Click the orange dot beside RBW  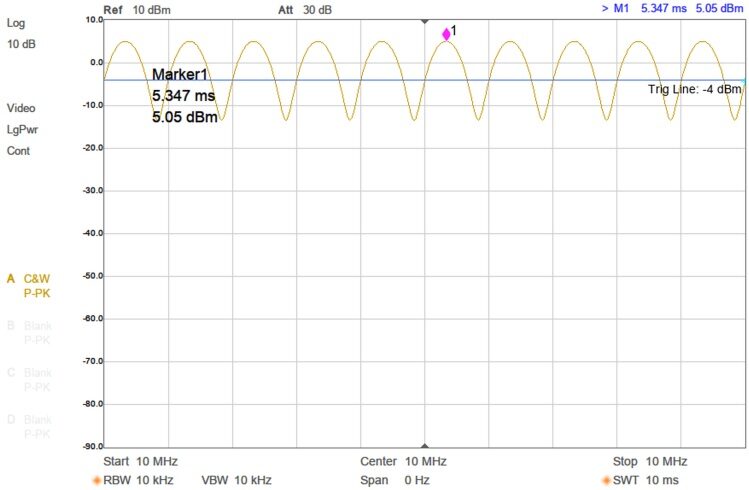[96, 480]
